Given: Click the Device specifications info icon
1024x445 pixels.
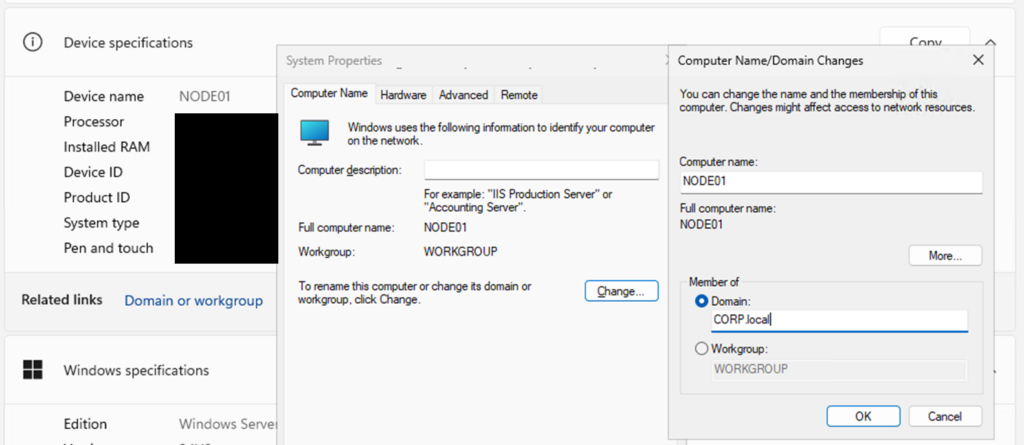Looking at the screenshot, I should [x=34, y=43].
